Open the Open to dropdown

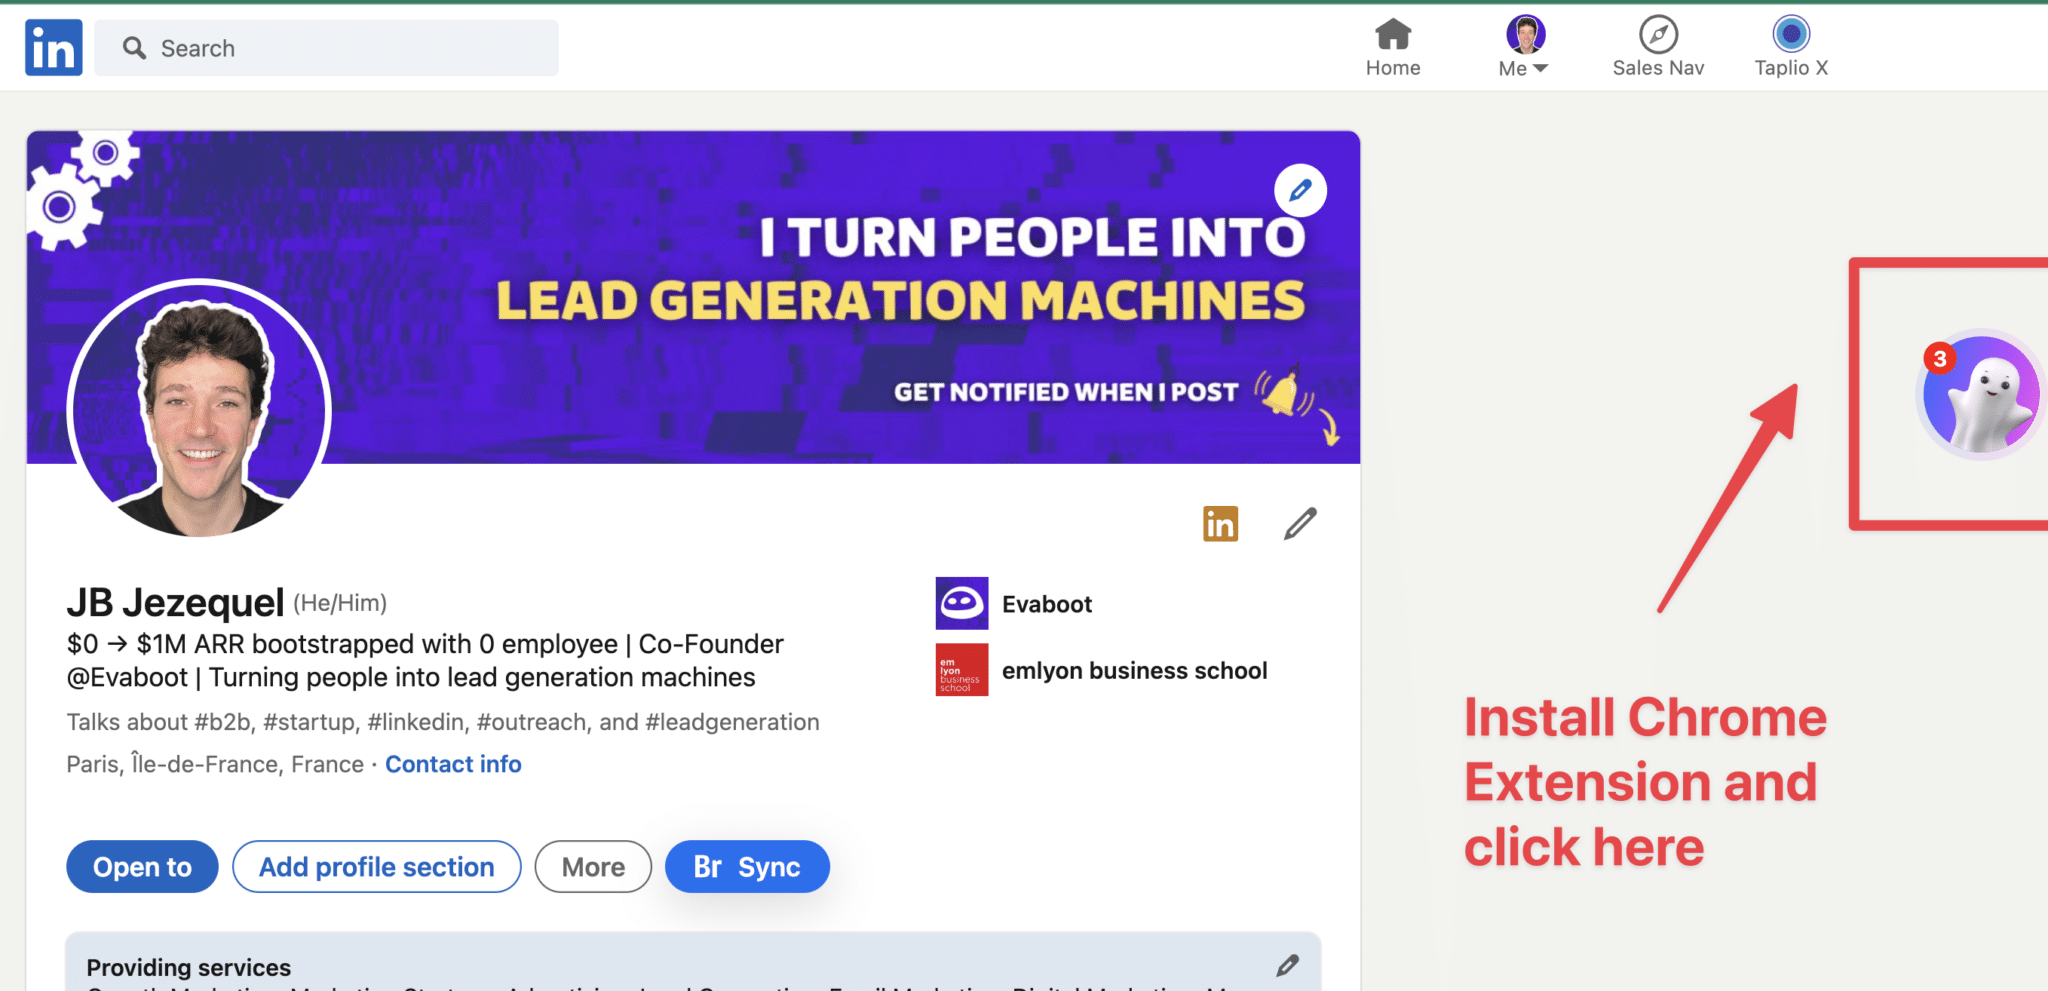coord(141,866)
